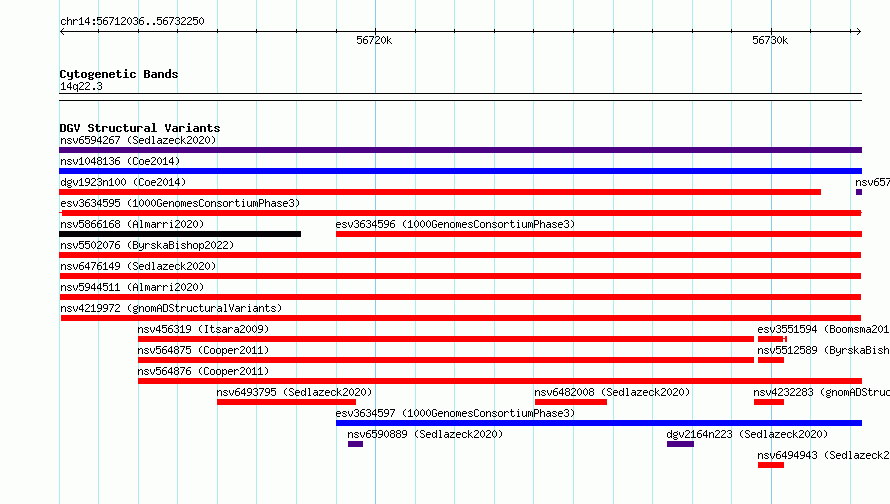Click the right arrow of the ruler

(858, 31)
